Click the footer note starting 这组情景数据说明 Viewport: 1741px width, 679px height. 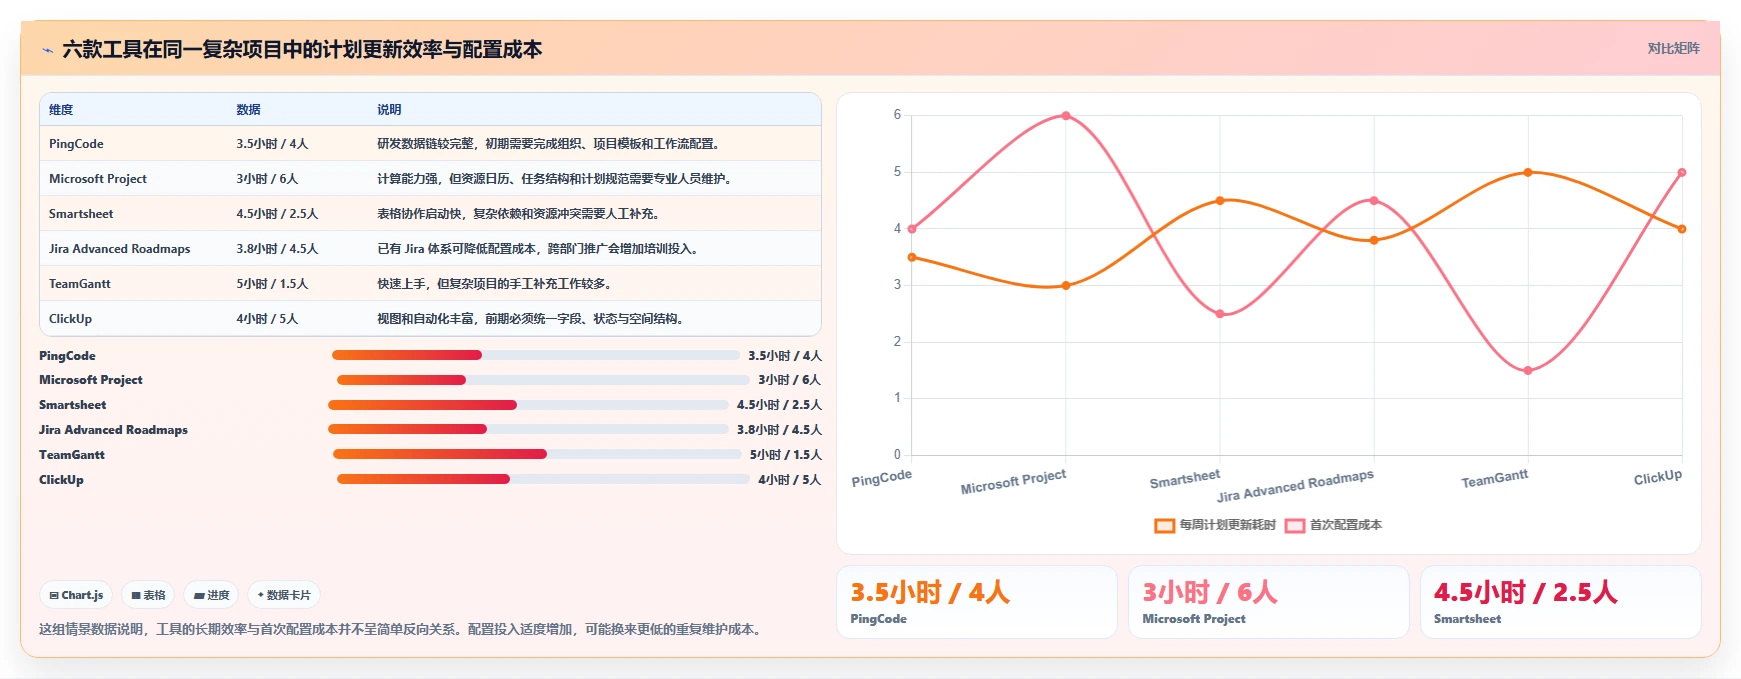click(403, 630)
